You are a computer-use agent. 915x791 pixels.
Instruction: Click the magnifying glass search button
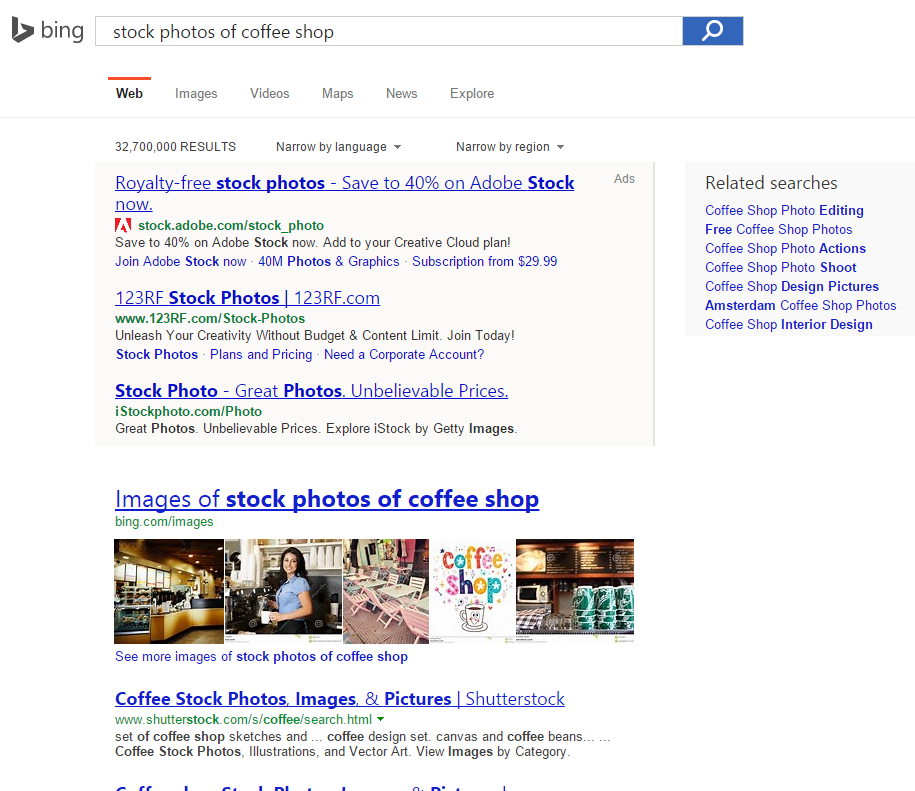pyautogui.click(x=712, y=31)
